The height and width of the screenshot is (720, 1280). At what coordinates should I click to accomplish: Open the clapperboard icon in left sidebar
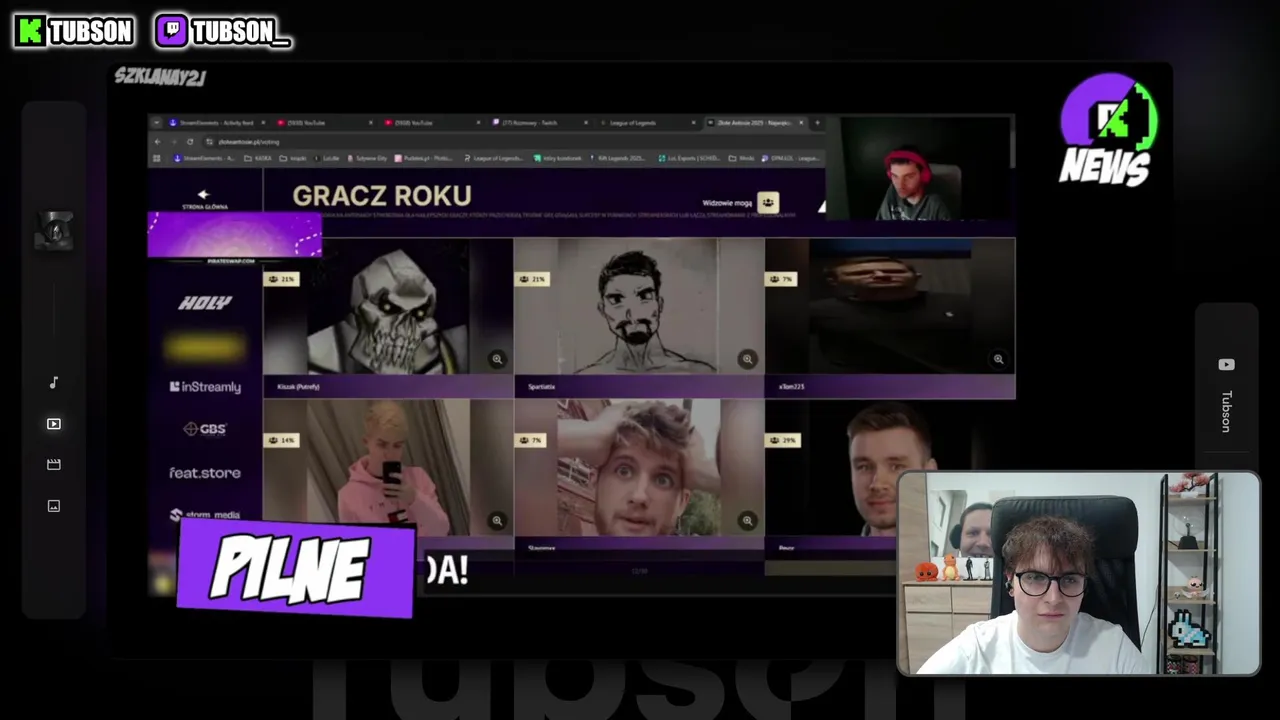click(x=54, y=464)
